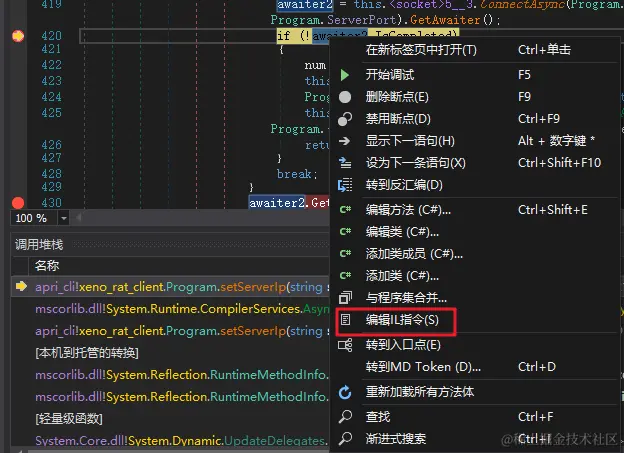Click the 名称 column header in call stack
This screenshot has height=453, width=624.
pos(47,266)
